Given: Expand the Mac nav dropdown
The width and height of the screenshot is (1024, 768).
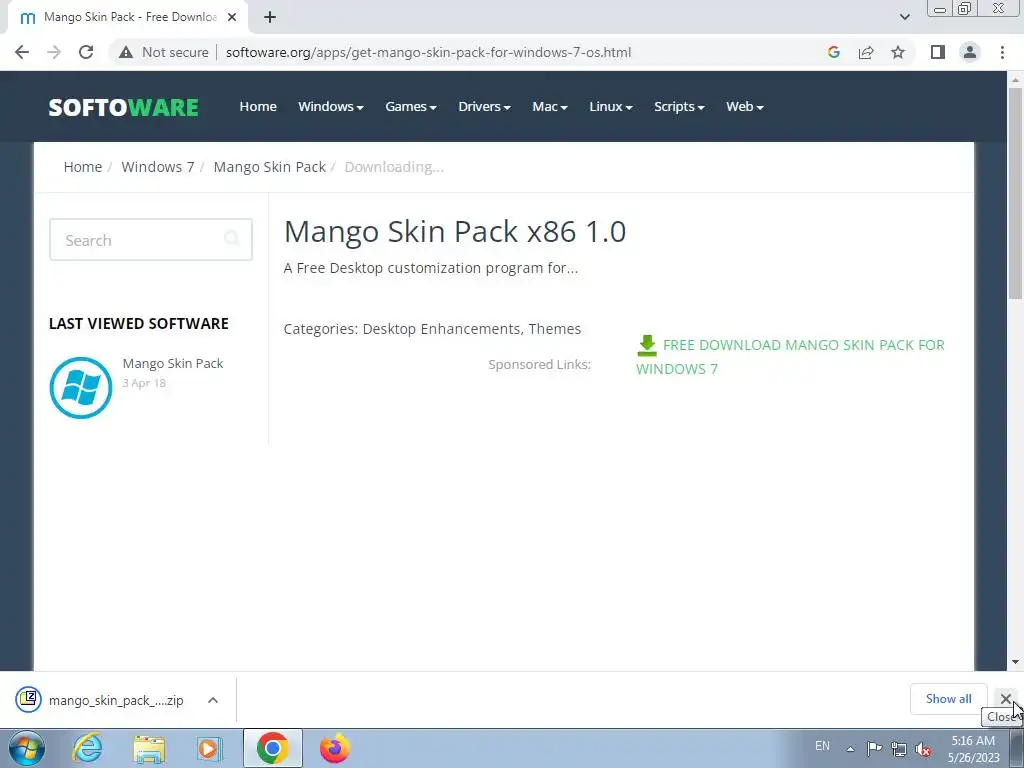Looking at the screenshot, I should (x=550, y=106).
